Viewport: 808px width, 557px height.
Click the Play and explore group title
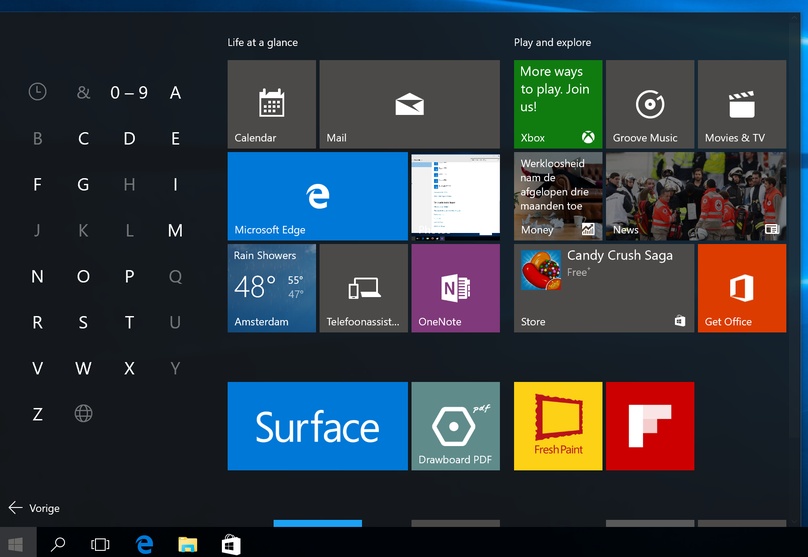point(552,42)
